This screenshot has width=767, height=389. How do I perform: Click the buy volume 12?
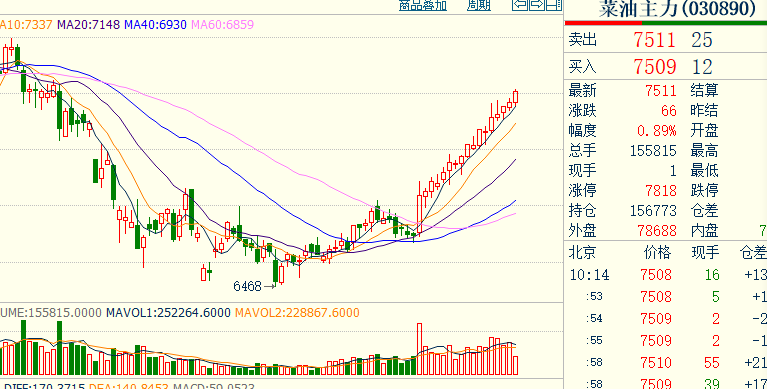coord(702,67)
